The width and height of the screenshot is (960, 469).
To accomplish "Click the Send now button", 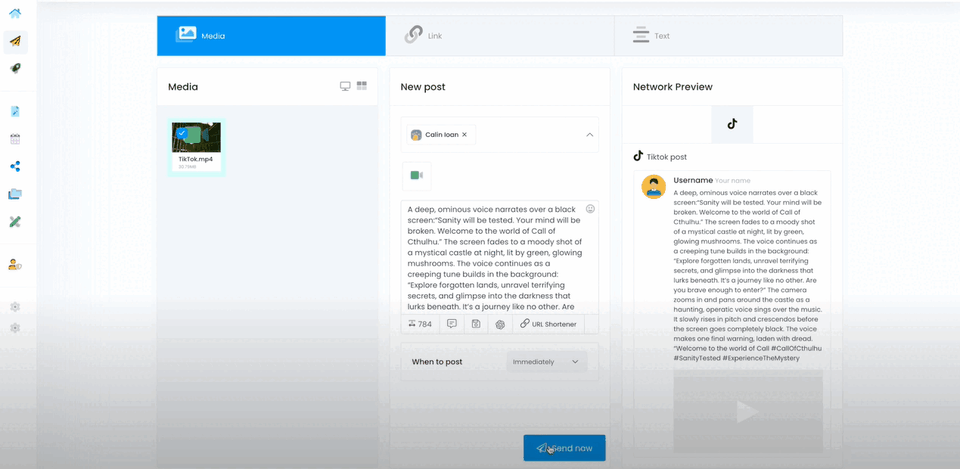I will pyautogui.click(x=564, y=448).
